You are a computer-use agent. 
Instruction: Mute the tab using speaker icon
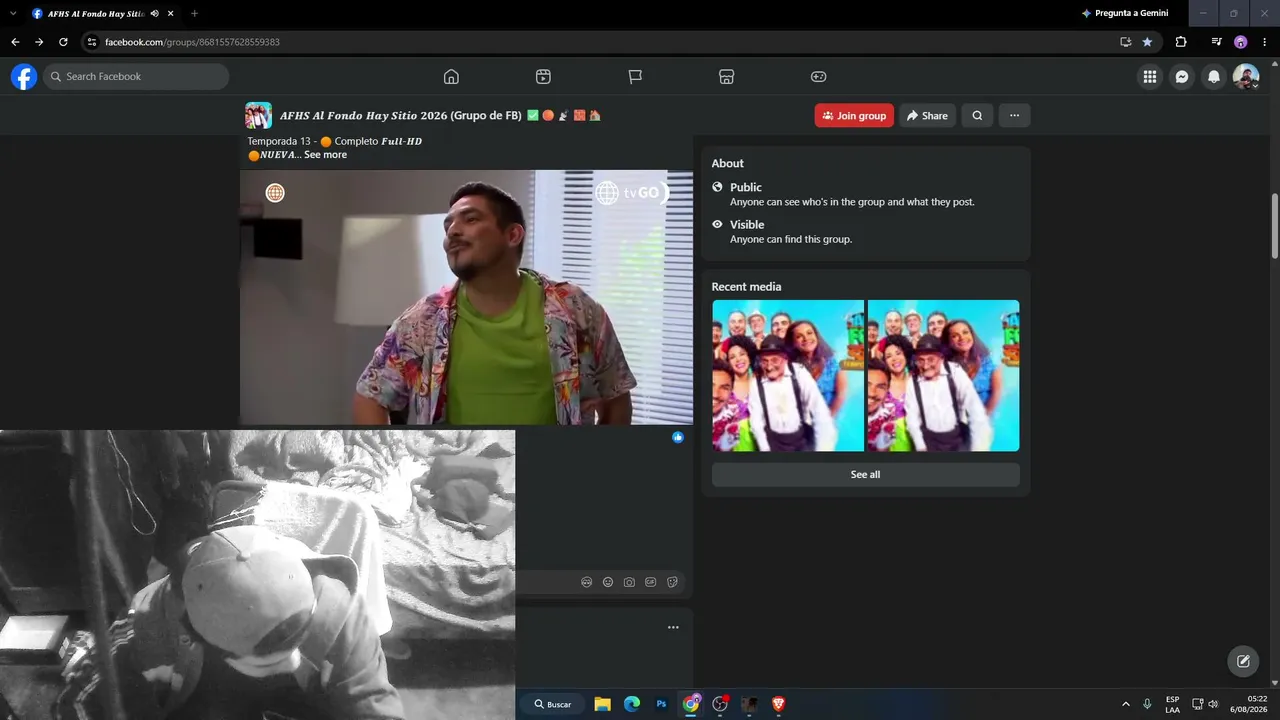pyautogui.click(x=155, y=13)
